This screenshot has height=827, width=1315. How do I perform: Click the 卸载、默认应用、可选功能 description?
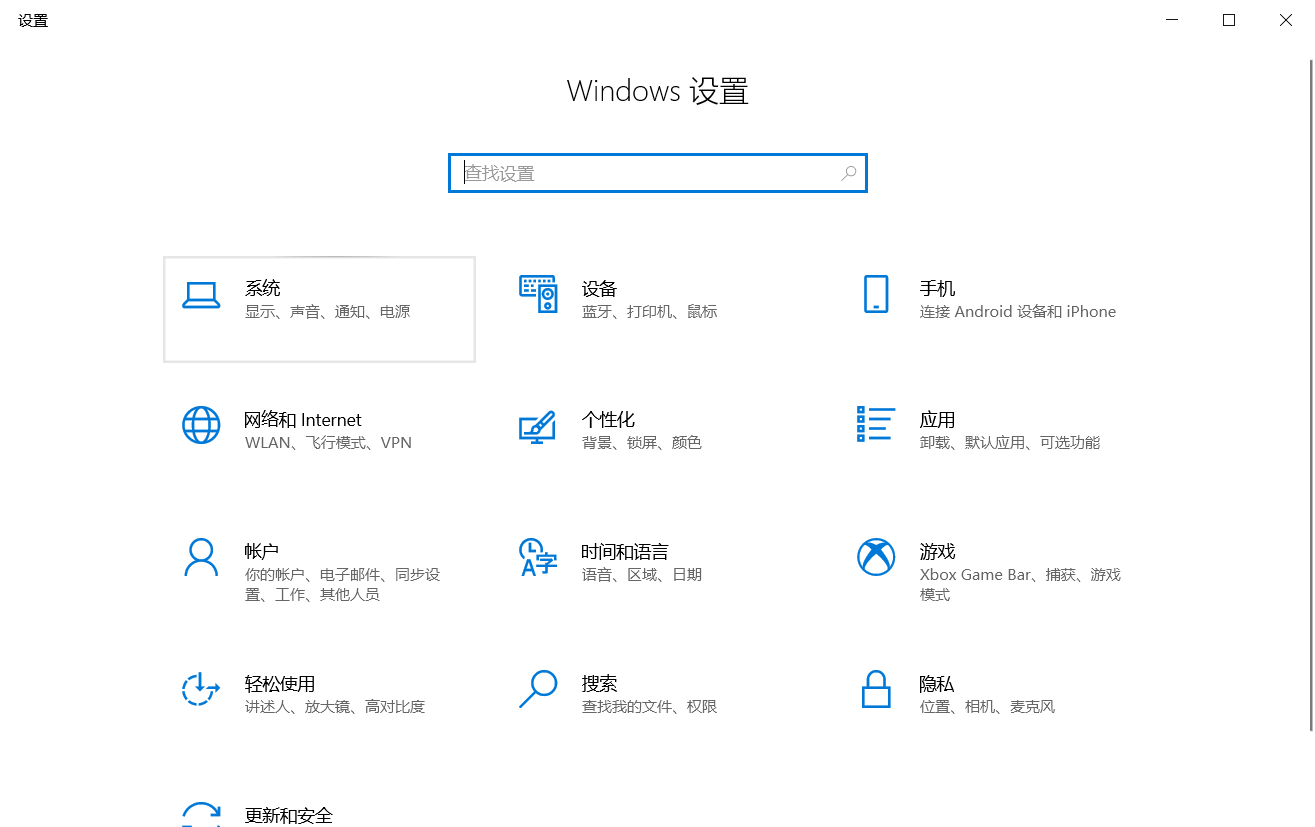[1010, 443]
